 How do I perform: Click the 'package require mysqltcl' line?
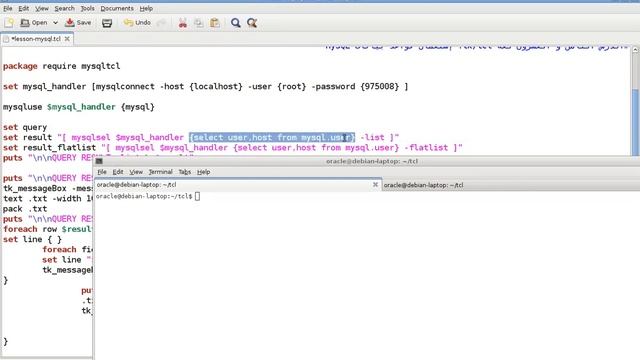click(62, 66)
